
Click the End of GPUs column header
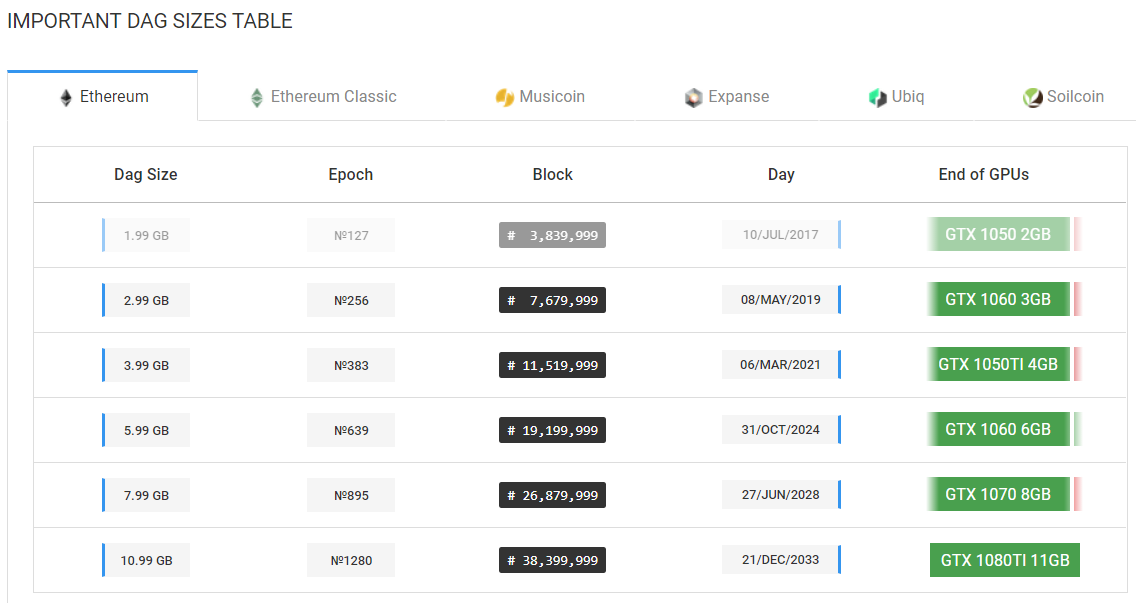(984, 175)
